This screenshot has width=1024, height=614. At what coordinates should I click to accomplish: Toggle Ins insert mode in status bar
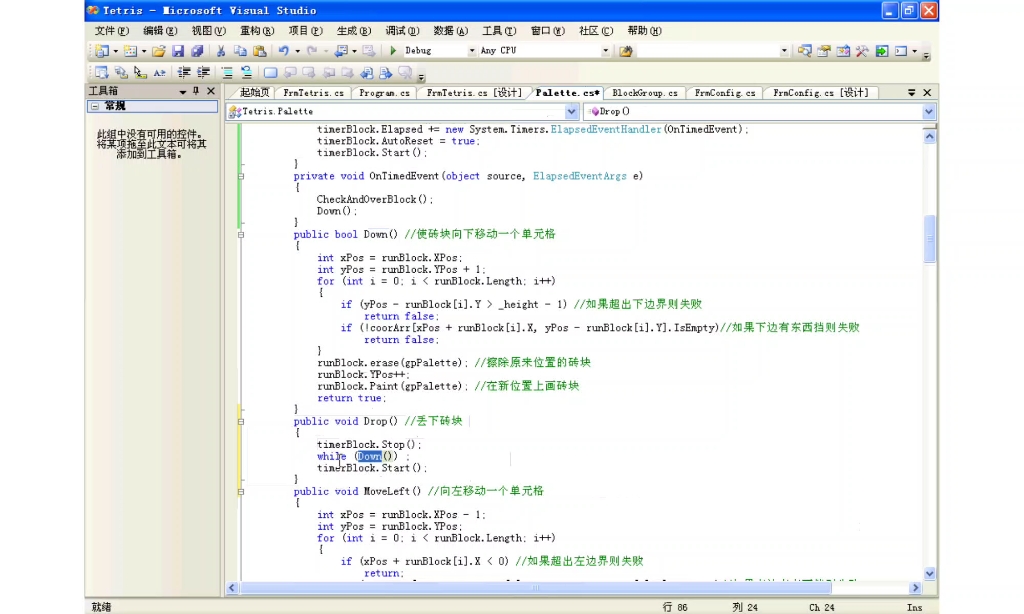[915, 607]
